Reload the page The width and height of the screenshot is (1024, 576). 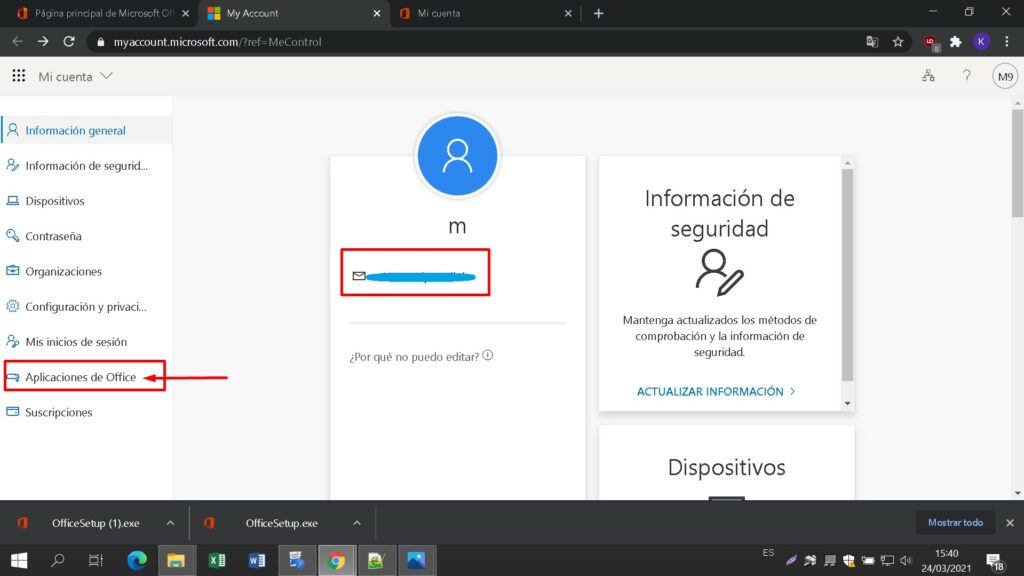pyautogui.click(x=69, y=42)
